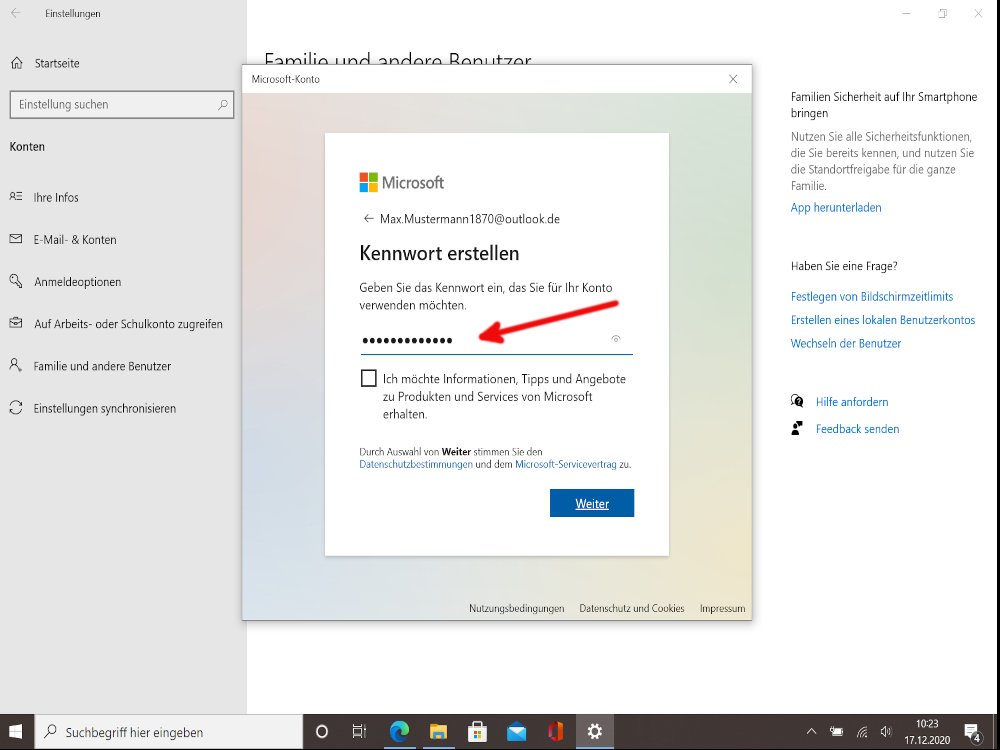1000x750 pixels.
Task: Click into the password input field
Action: tap(480, 340)
